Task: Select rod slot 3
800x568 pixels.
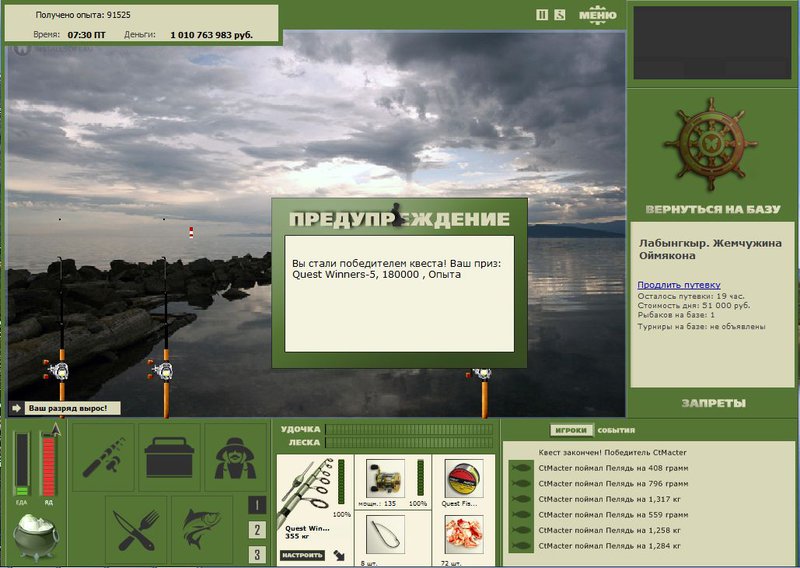Action: coord(257,554)
